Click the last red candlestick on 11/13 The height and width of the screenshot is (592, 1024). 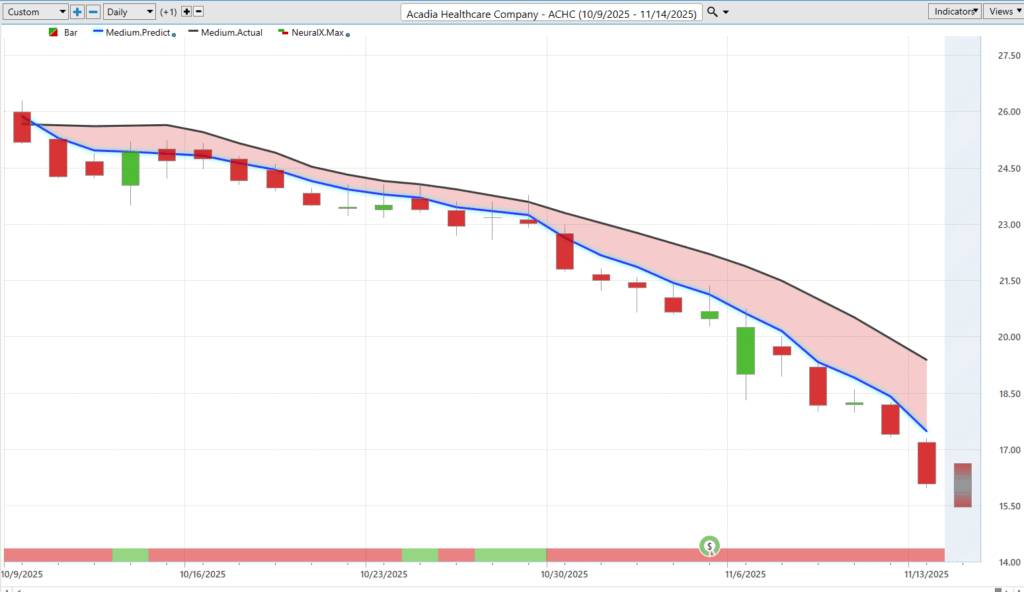click(926, 463)
